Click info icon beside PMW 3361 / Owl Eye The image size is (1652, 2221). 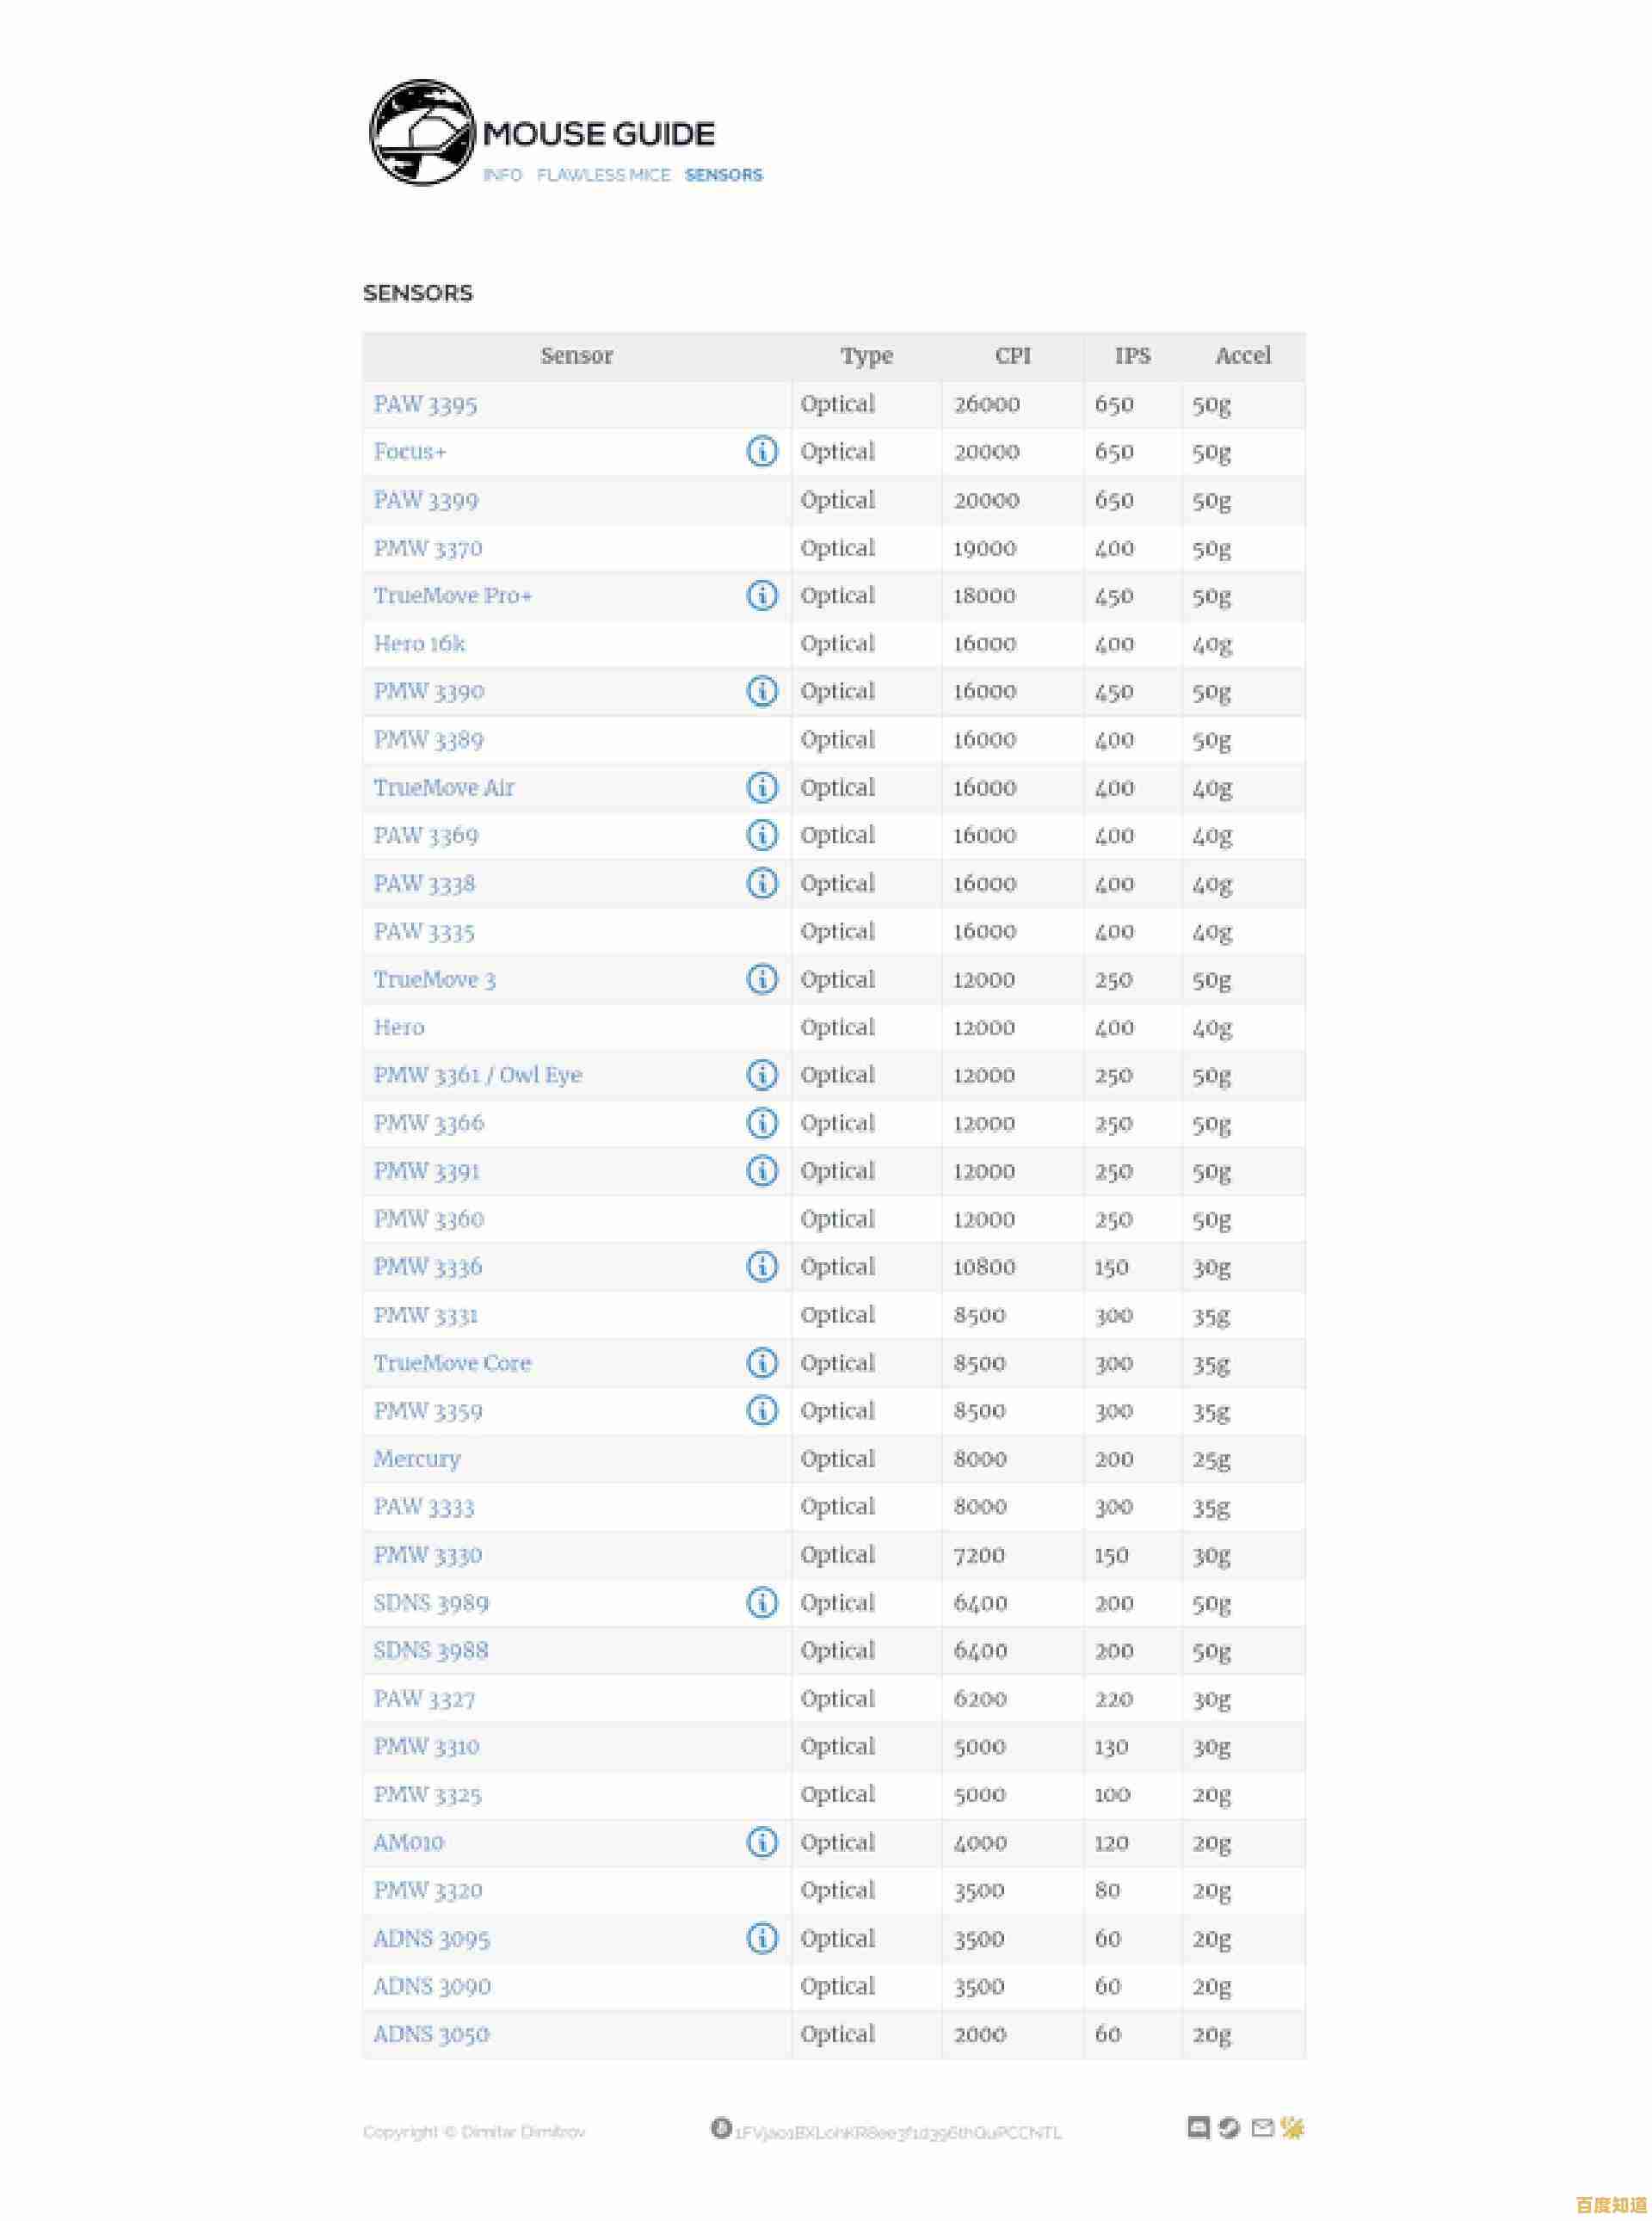click(762, 1075)
